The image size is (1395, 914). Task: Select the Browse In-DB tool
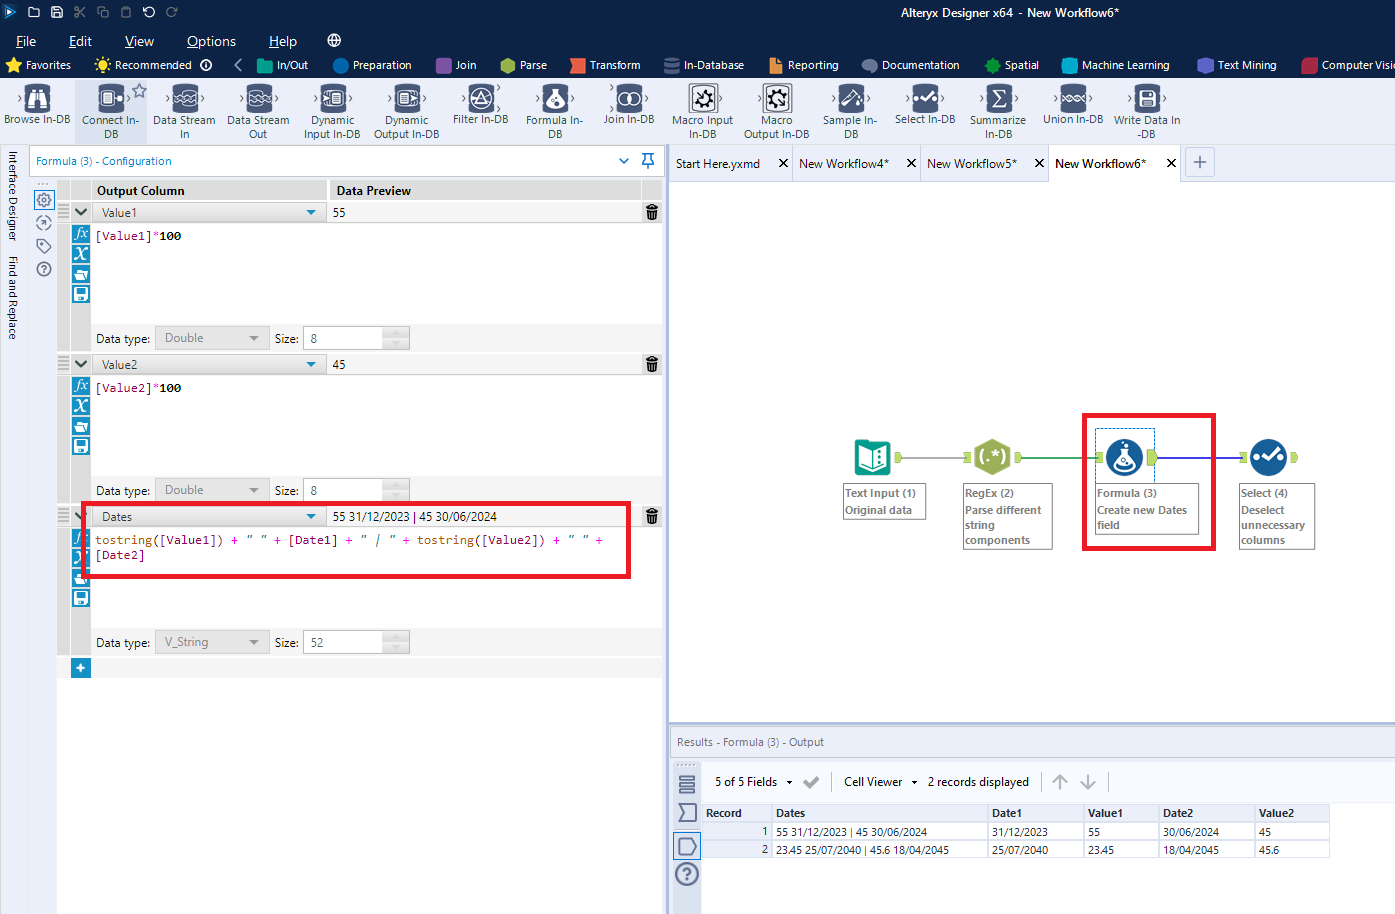coord(36,106)
